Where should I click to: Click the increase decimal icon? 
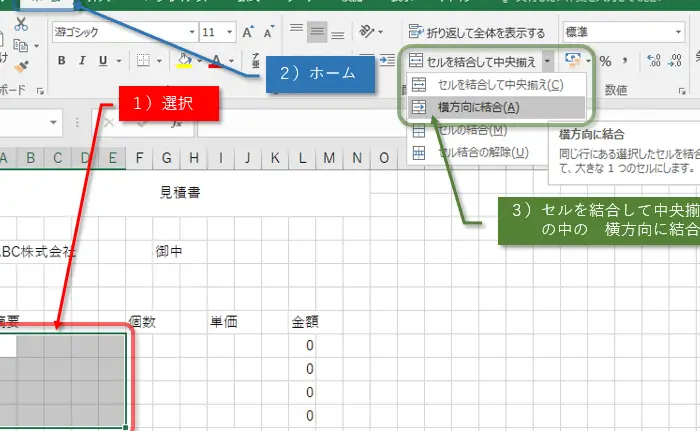click(654, 60)
